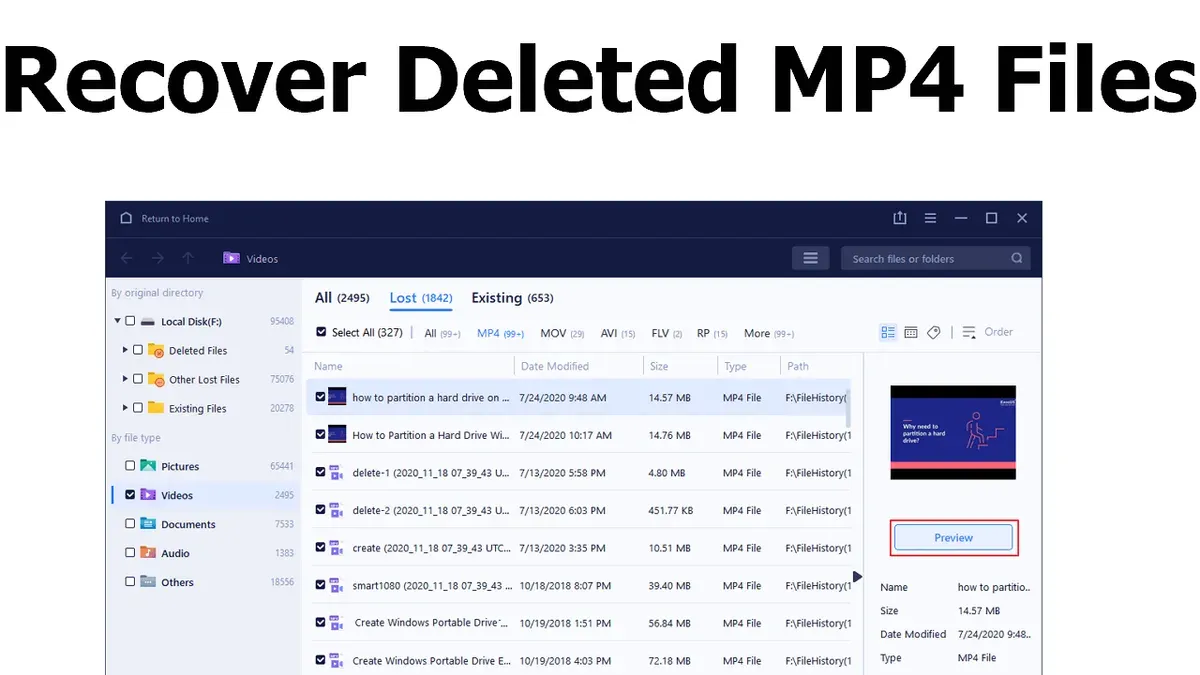Screen dimensions: 1200x675
Task: Check the Pictures checkbox
Action: coord(130,466)
